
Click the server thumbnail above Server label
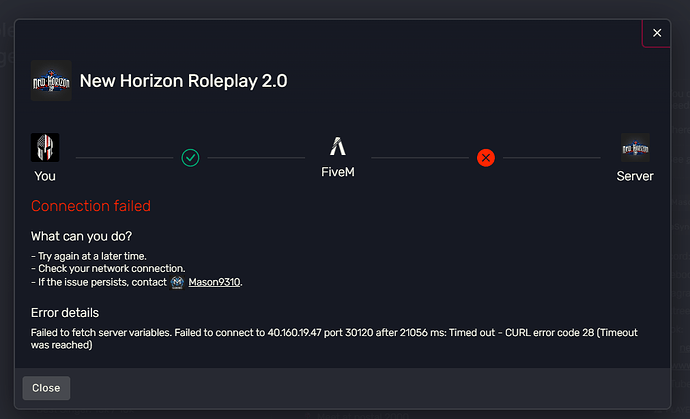[x=635, y=148]
